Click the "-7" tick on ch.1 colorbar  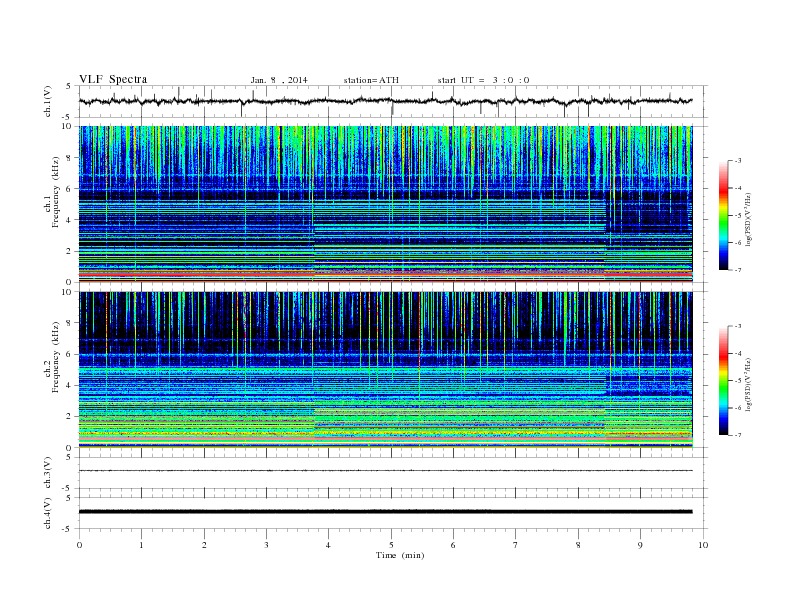click(738, 270)
